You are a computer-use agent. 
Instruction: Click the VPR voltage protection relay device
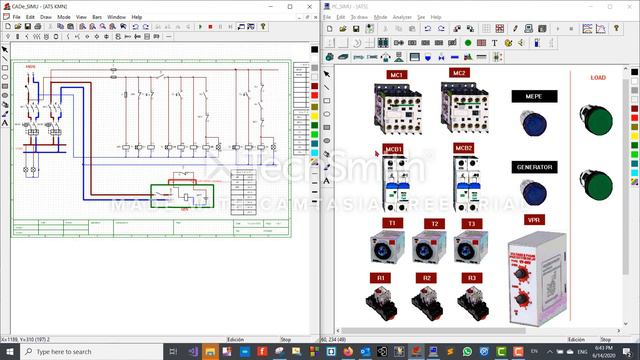(537, 278)
